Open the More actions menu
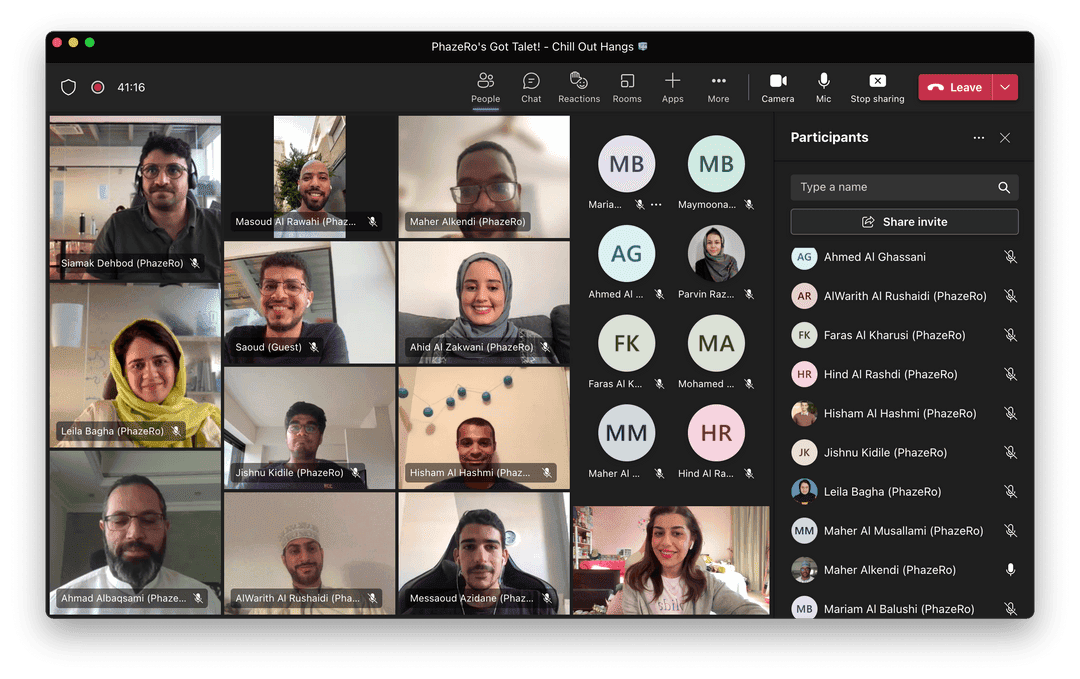Viewport: 1080px width, 679px height. (718, 87)
